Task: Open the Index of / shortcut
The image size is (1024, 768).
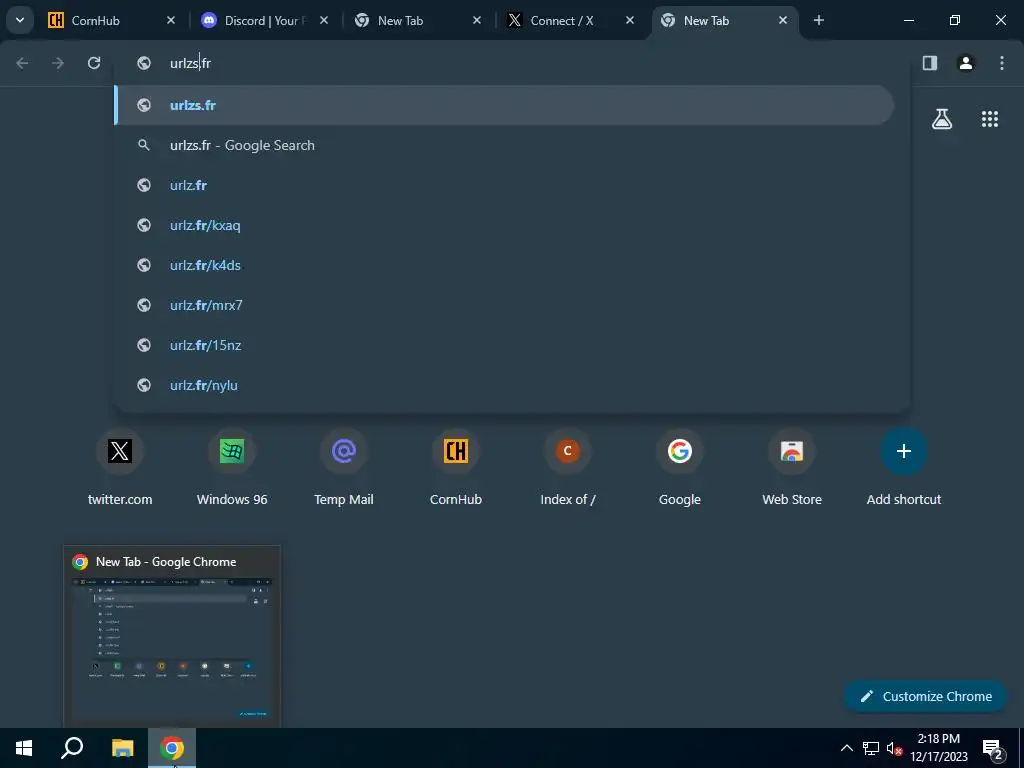Action: click(x=568, y=467)
